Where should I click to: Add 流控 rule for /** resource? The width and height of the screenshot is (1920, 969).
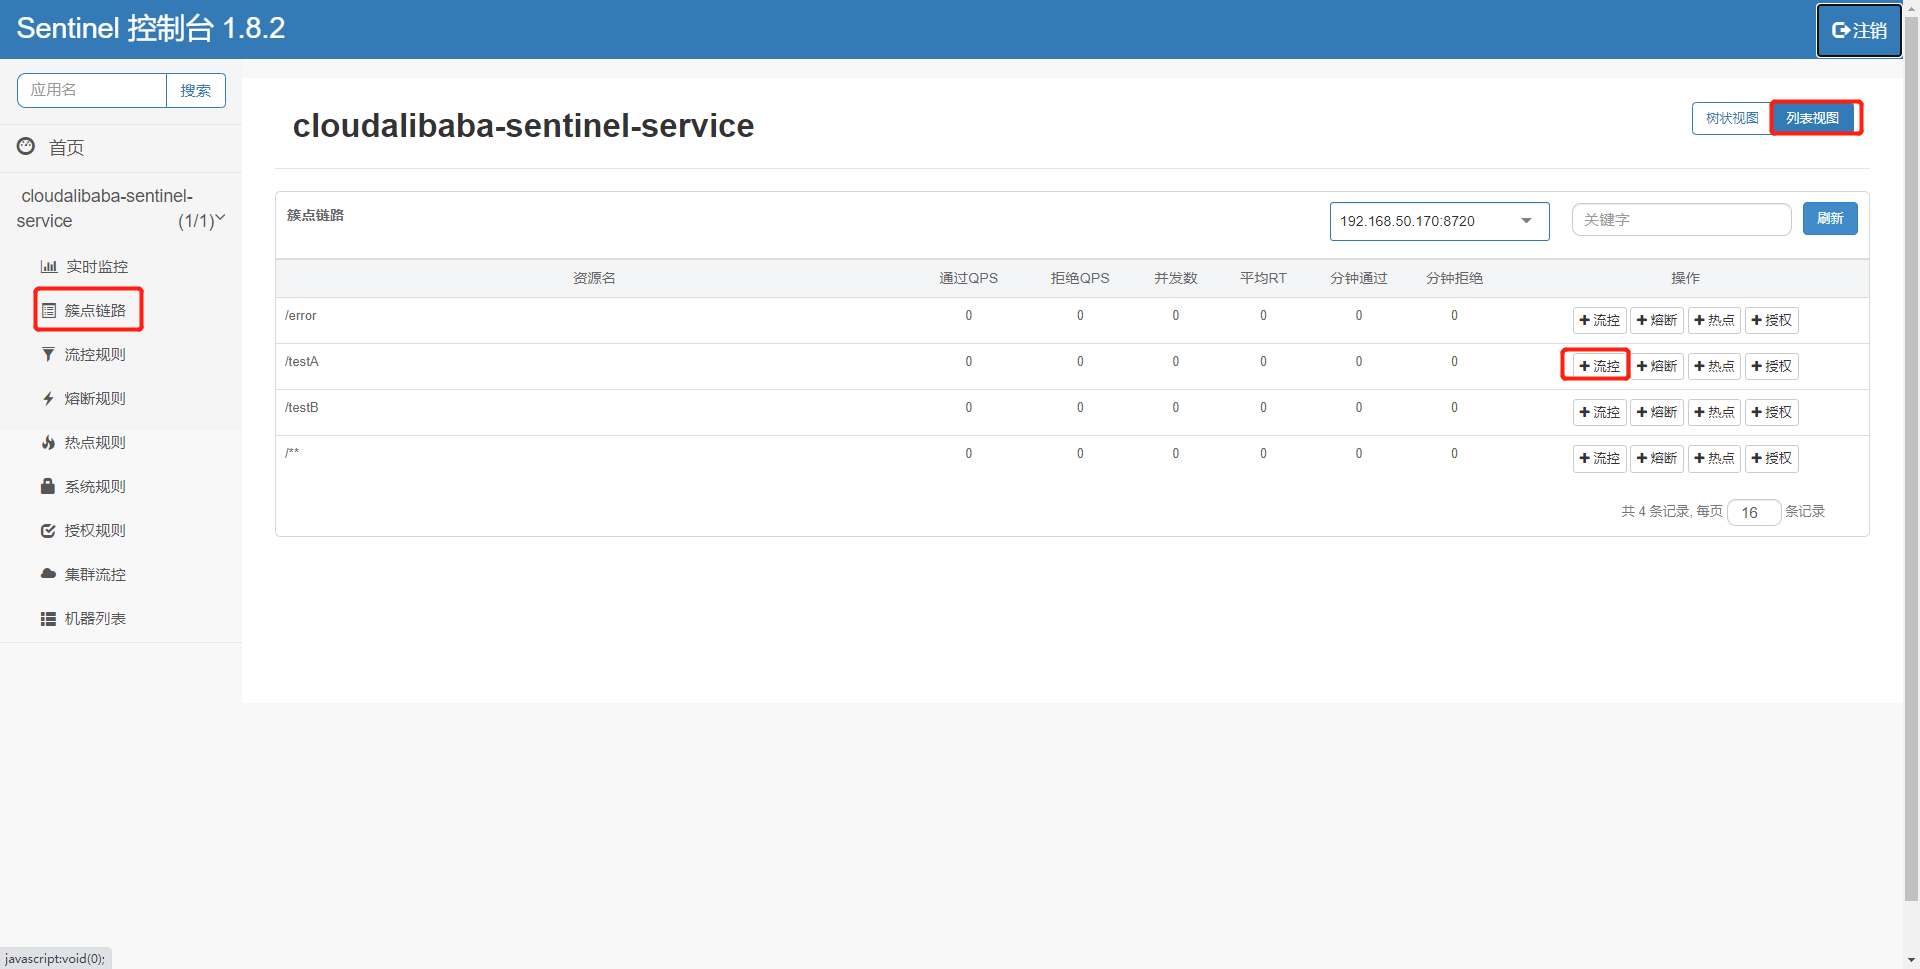(x=1599, y=458)
